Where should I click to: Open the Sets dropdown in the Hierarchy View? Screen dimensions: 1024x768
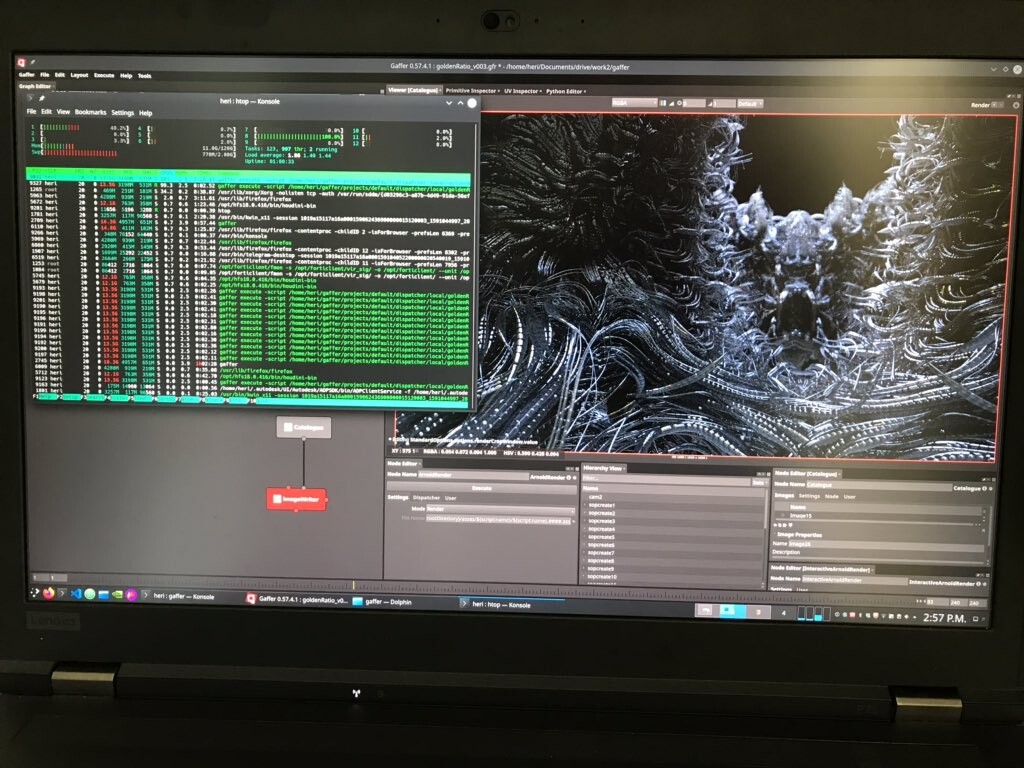(760, 483)
